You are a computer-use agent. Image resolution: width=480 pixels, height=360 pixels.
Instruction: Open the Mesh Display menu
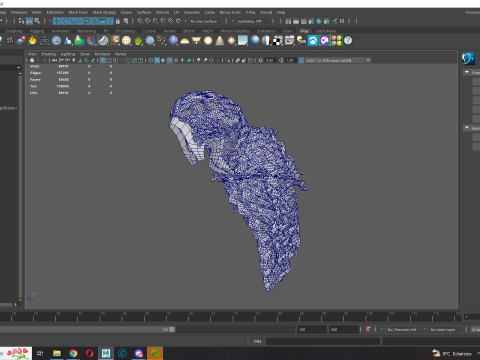pyautogui.click(x=104, y=12)
